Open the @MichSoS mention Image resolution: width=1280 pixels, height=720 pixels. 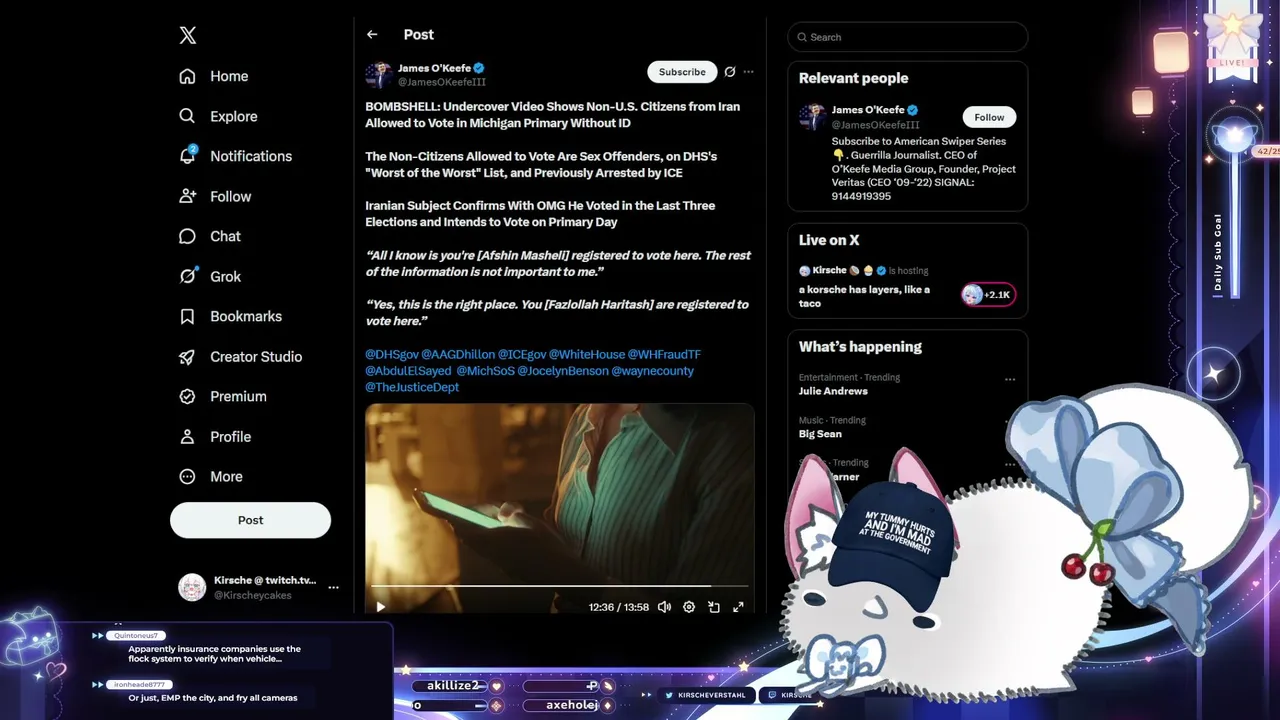tap(485, 371)
